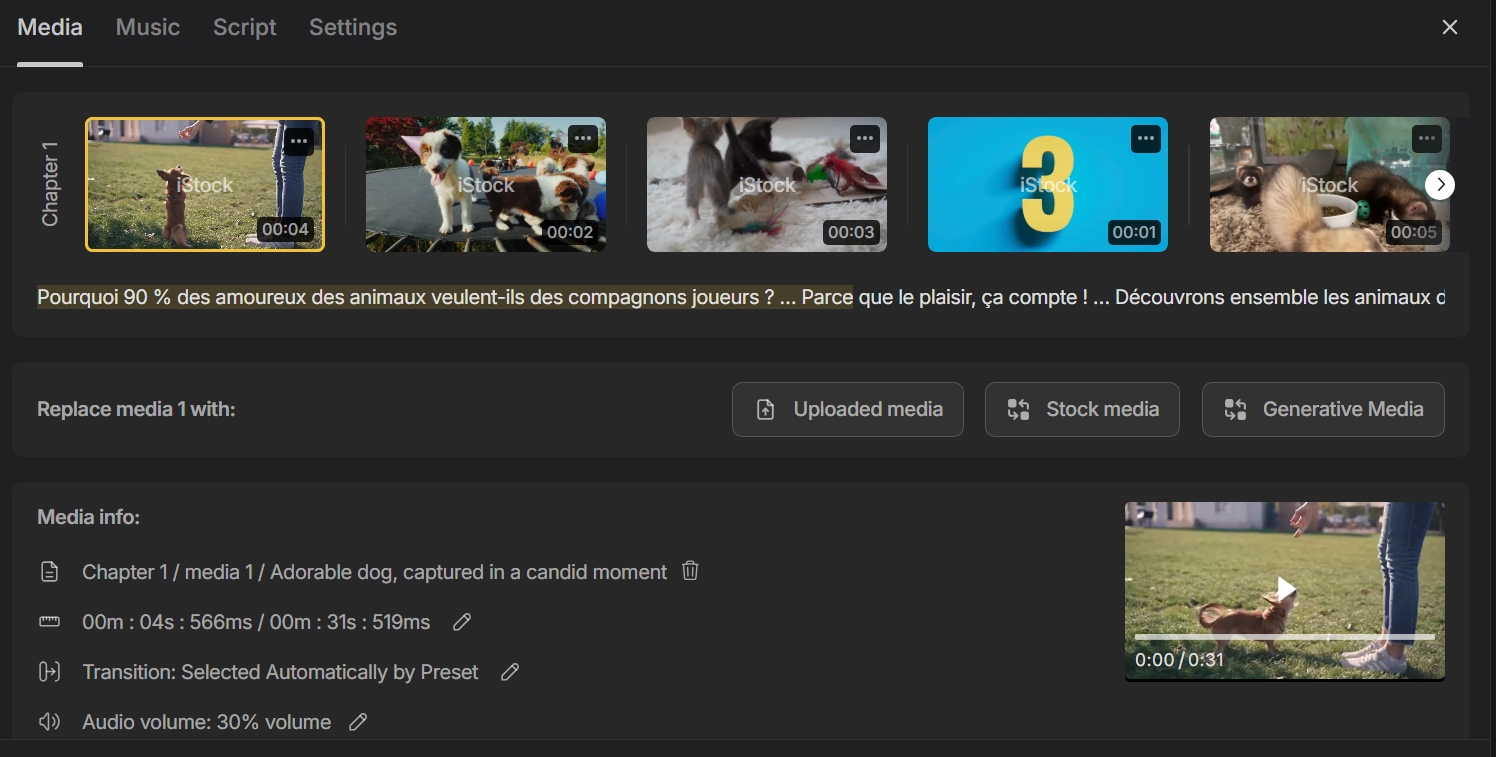1496x757 pixels.
Task: Close the media panel with X
Action: pyautogui.click(x=1450, y=28)
